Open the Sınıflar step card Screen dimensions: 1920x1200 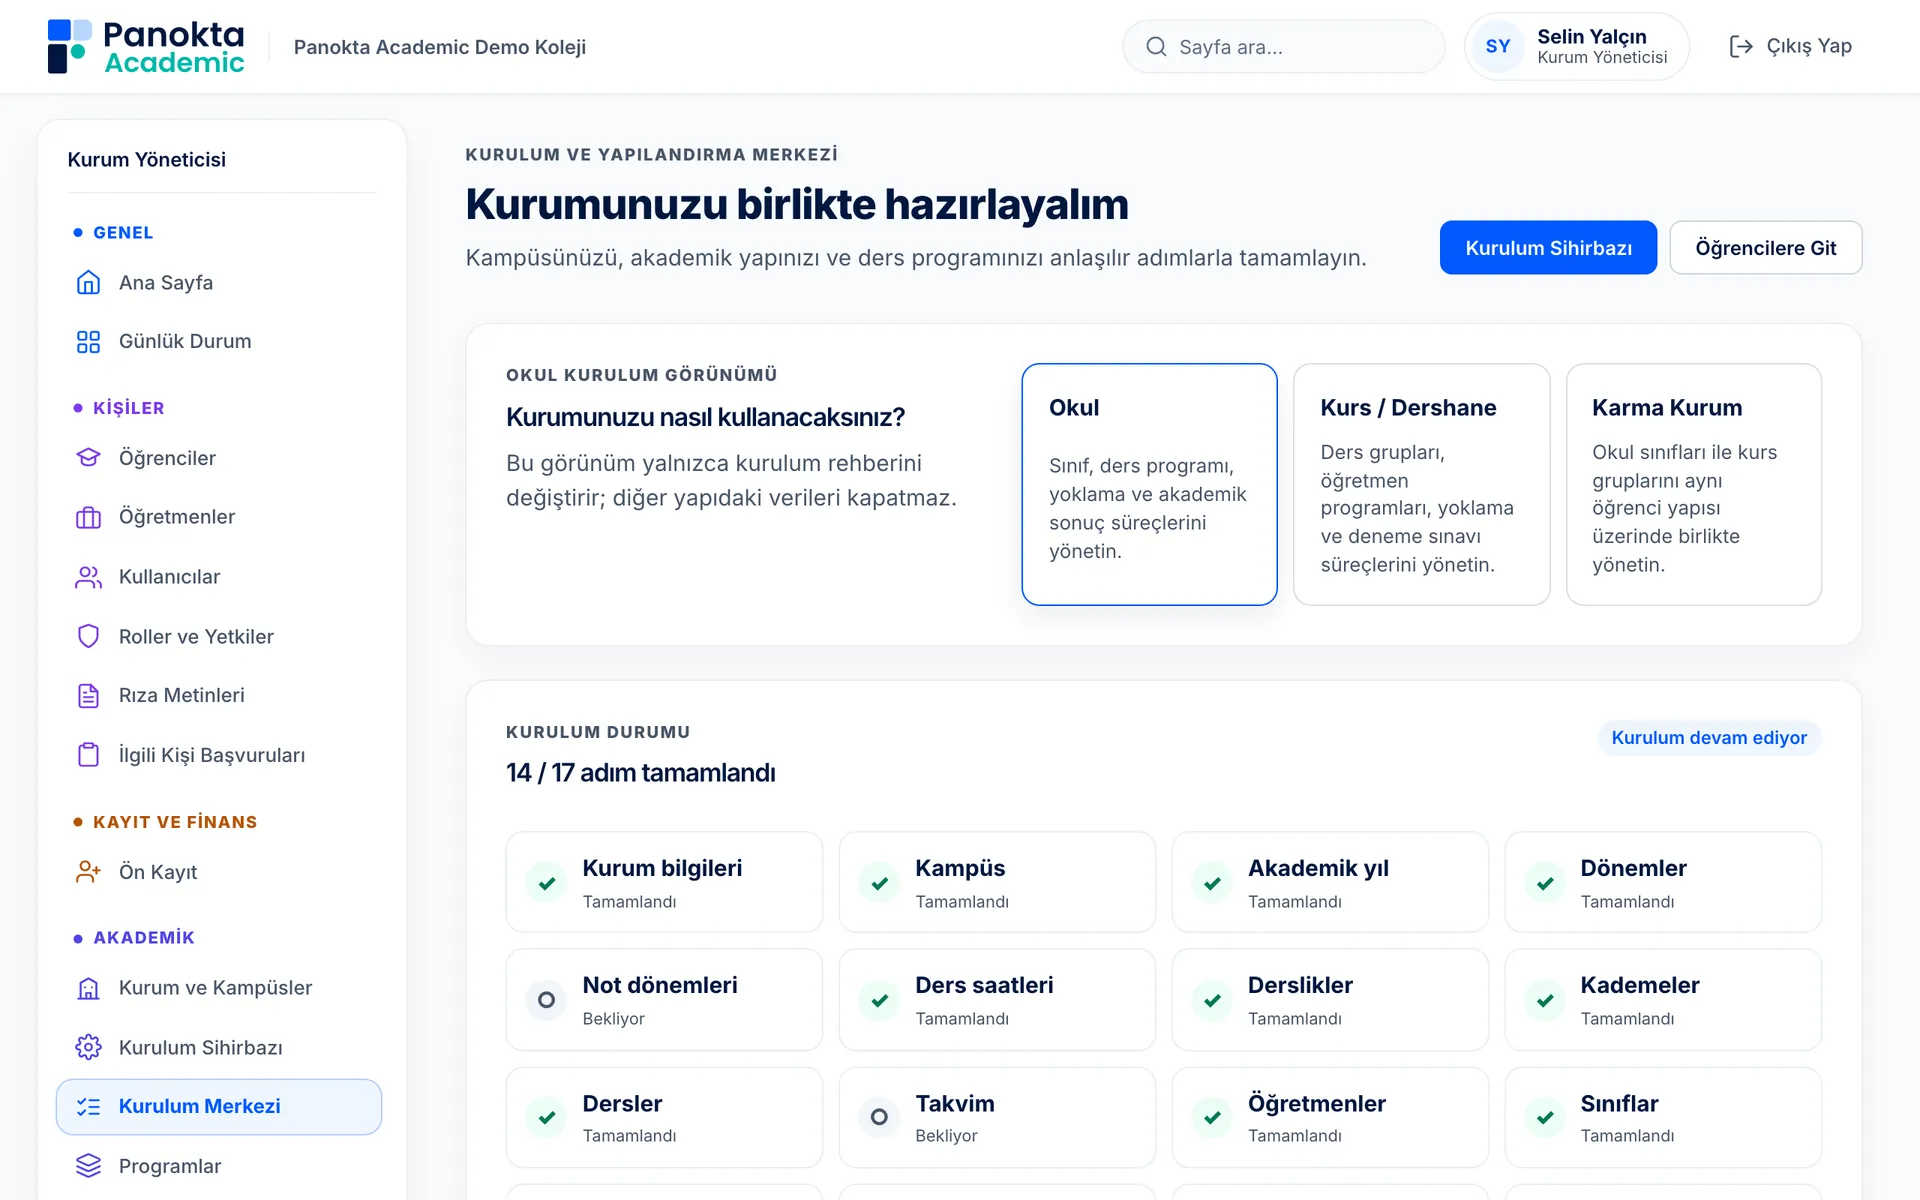pos(1663,1117)
